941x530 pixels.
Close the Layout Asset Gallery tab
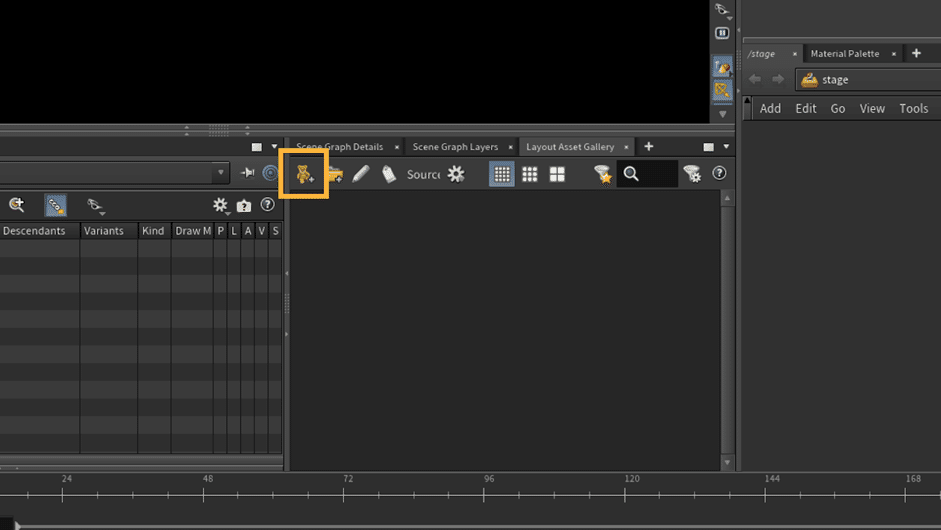(626, 147)
